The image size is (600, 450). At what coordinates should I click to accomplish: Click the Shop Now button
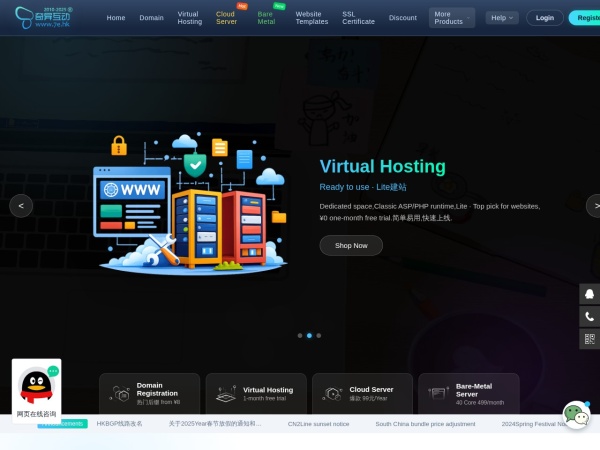[x=351, y=245]
